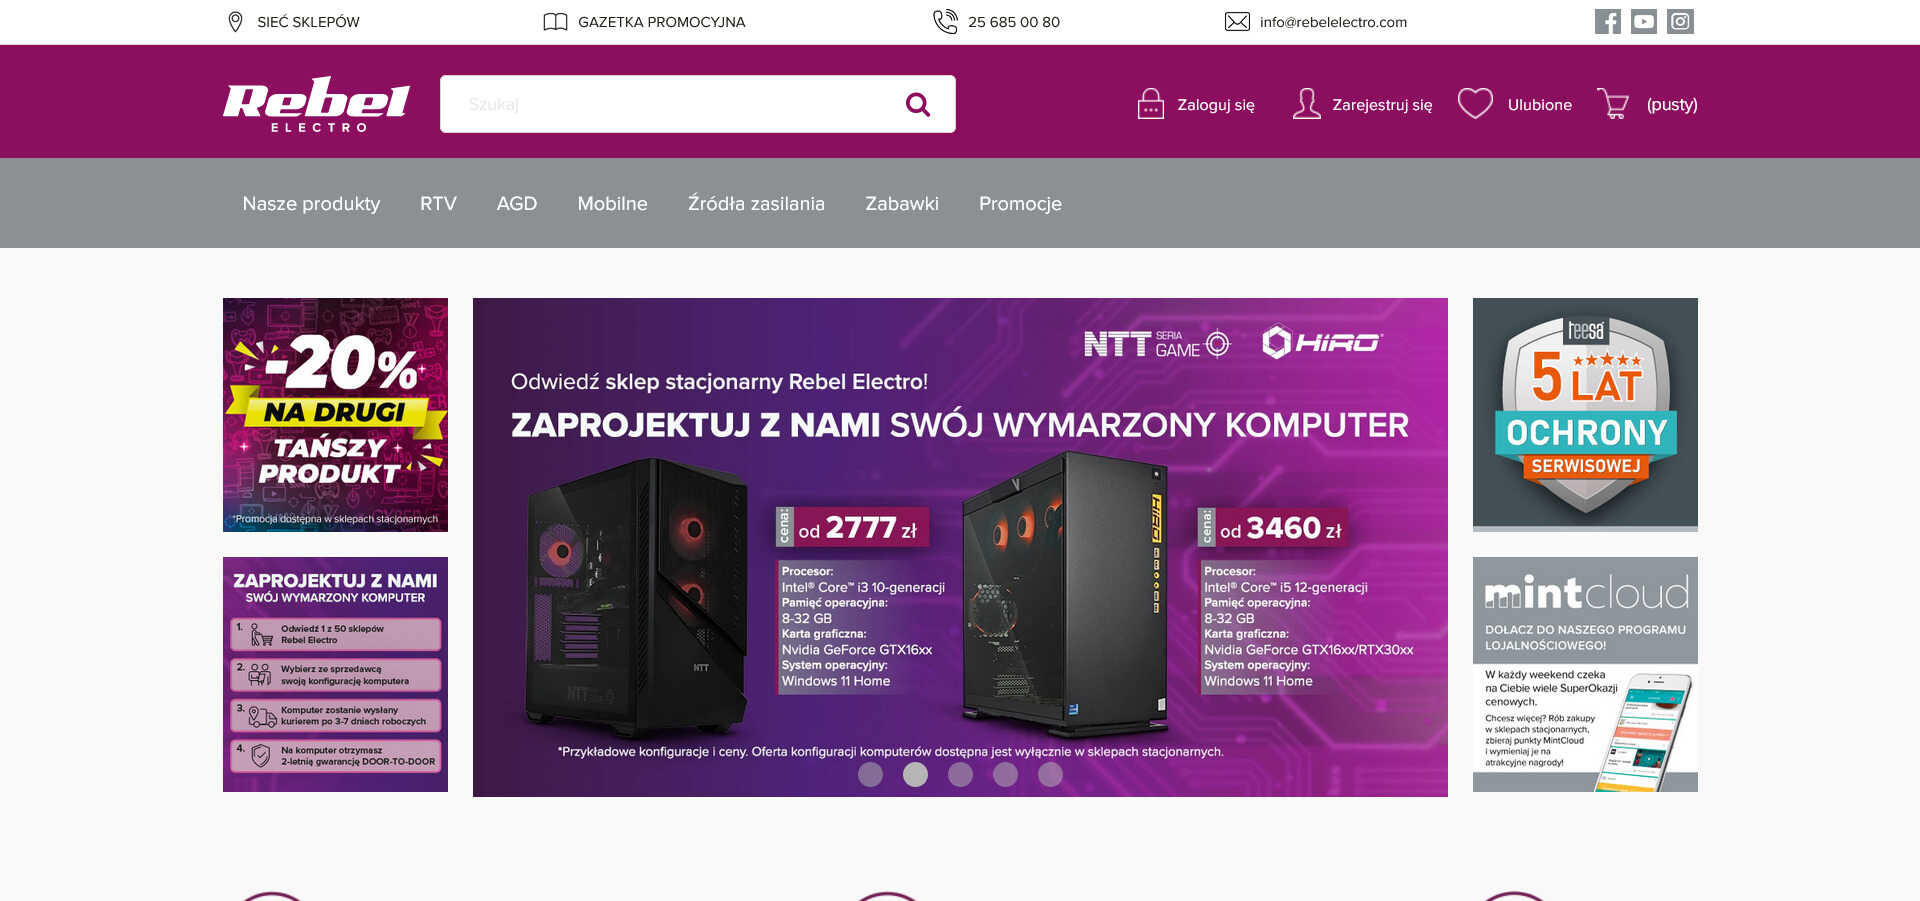Click the shopping cart icon
The width and height of the screenshot is (1920, 901).
tap(1612, 104)
